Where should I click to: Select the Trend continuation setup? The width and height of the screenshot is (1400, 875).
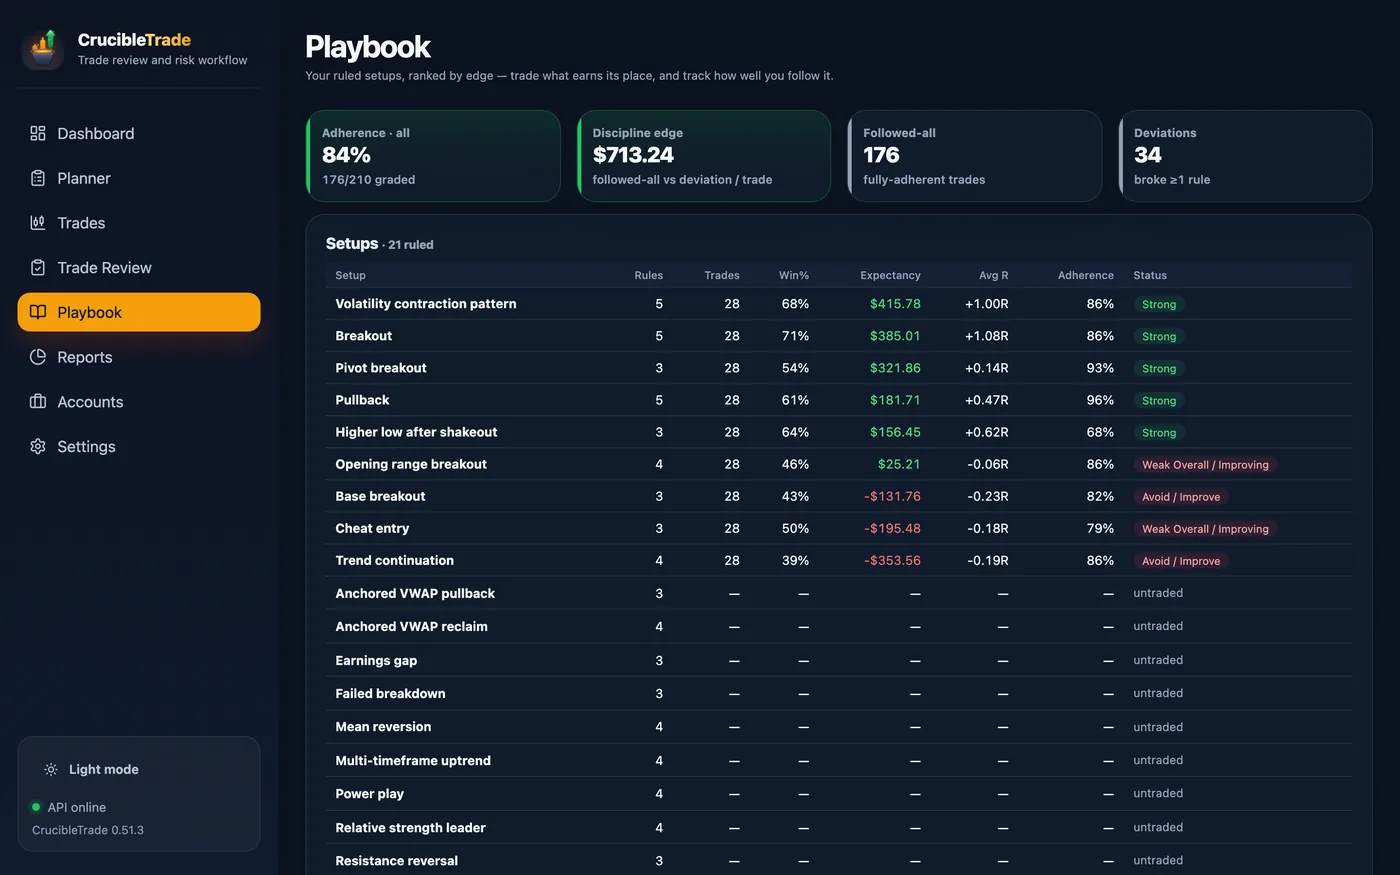point(839,560)
